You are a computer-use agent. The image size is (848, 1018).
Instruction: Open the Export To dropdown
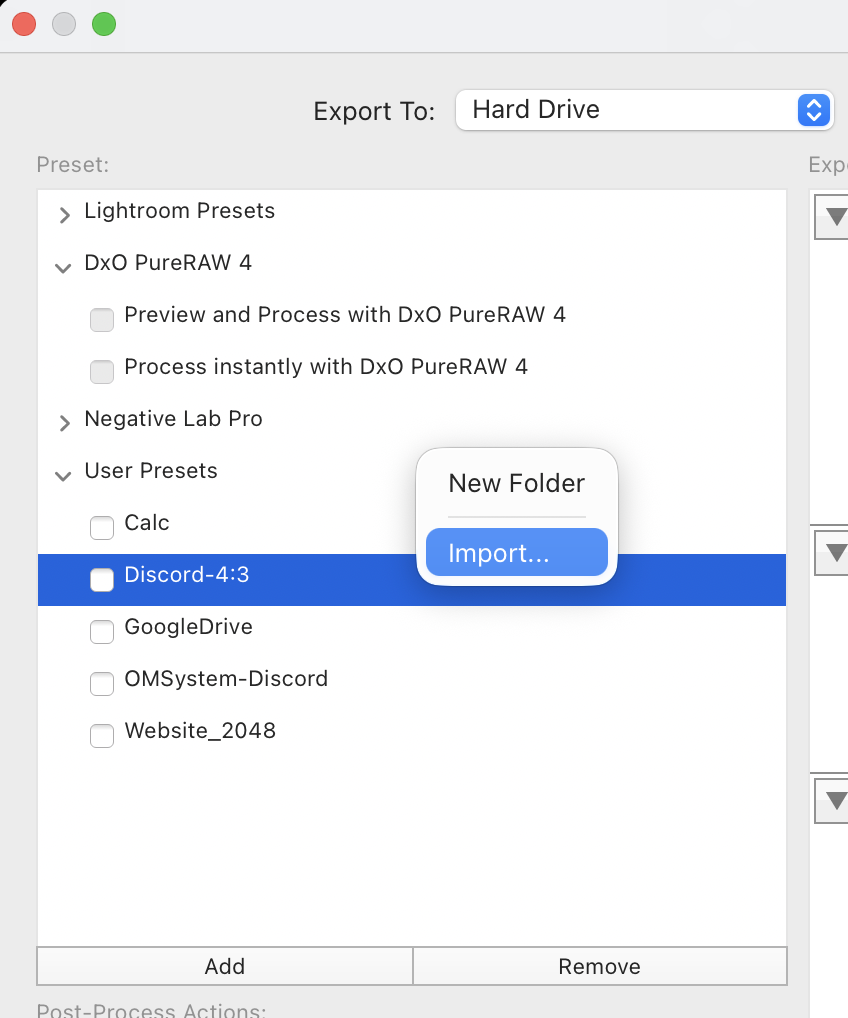[644, 110]
